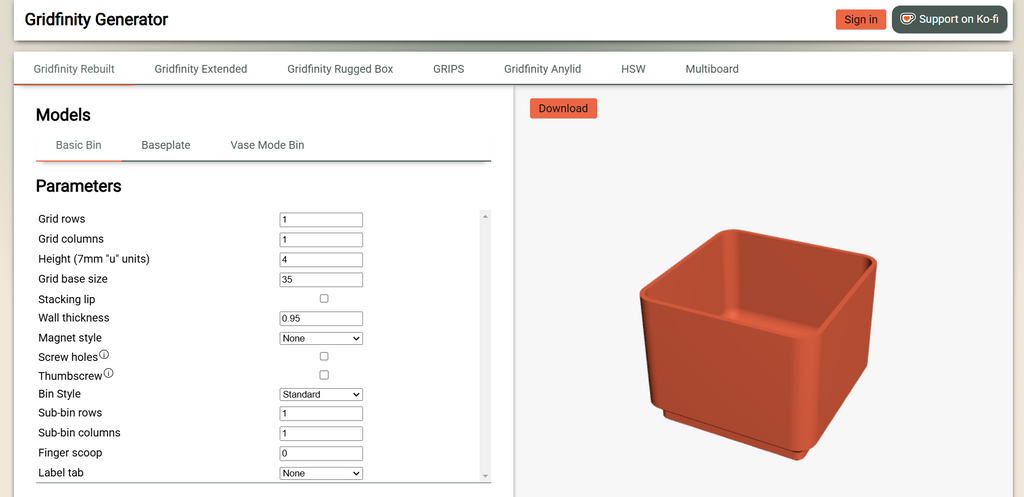
Task: Click the Gridfinity Generator title
Action: (x=96, y=20)
